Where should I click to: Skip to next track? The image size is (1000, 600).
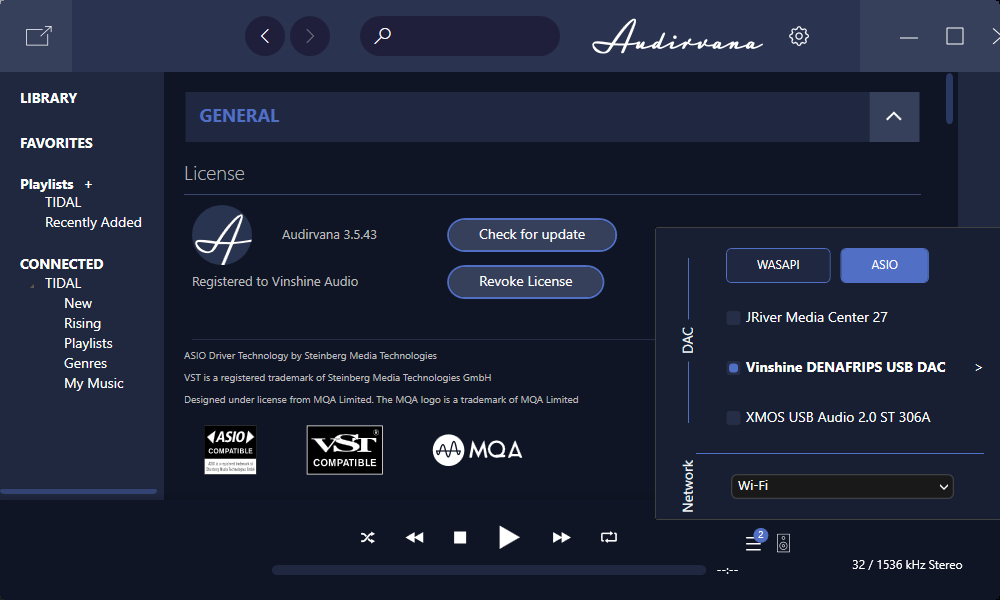point(561,538)
